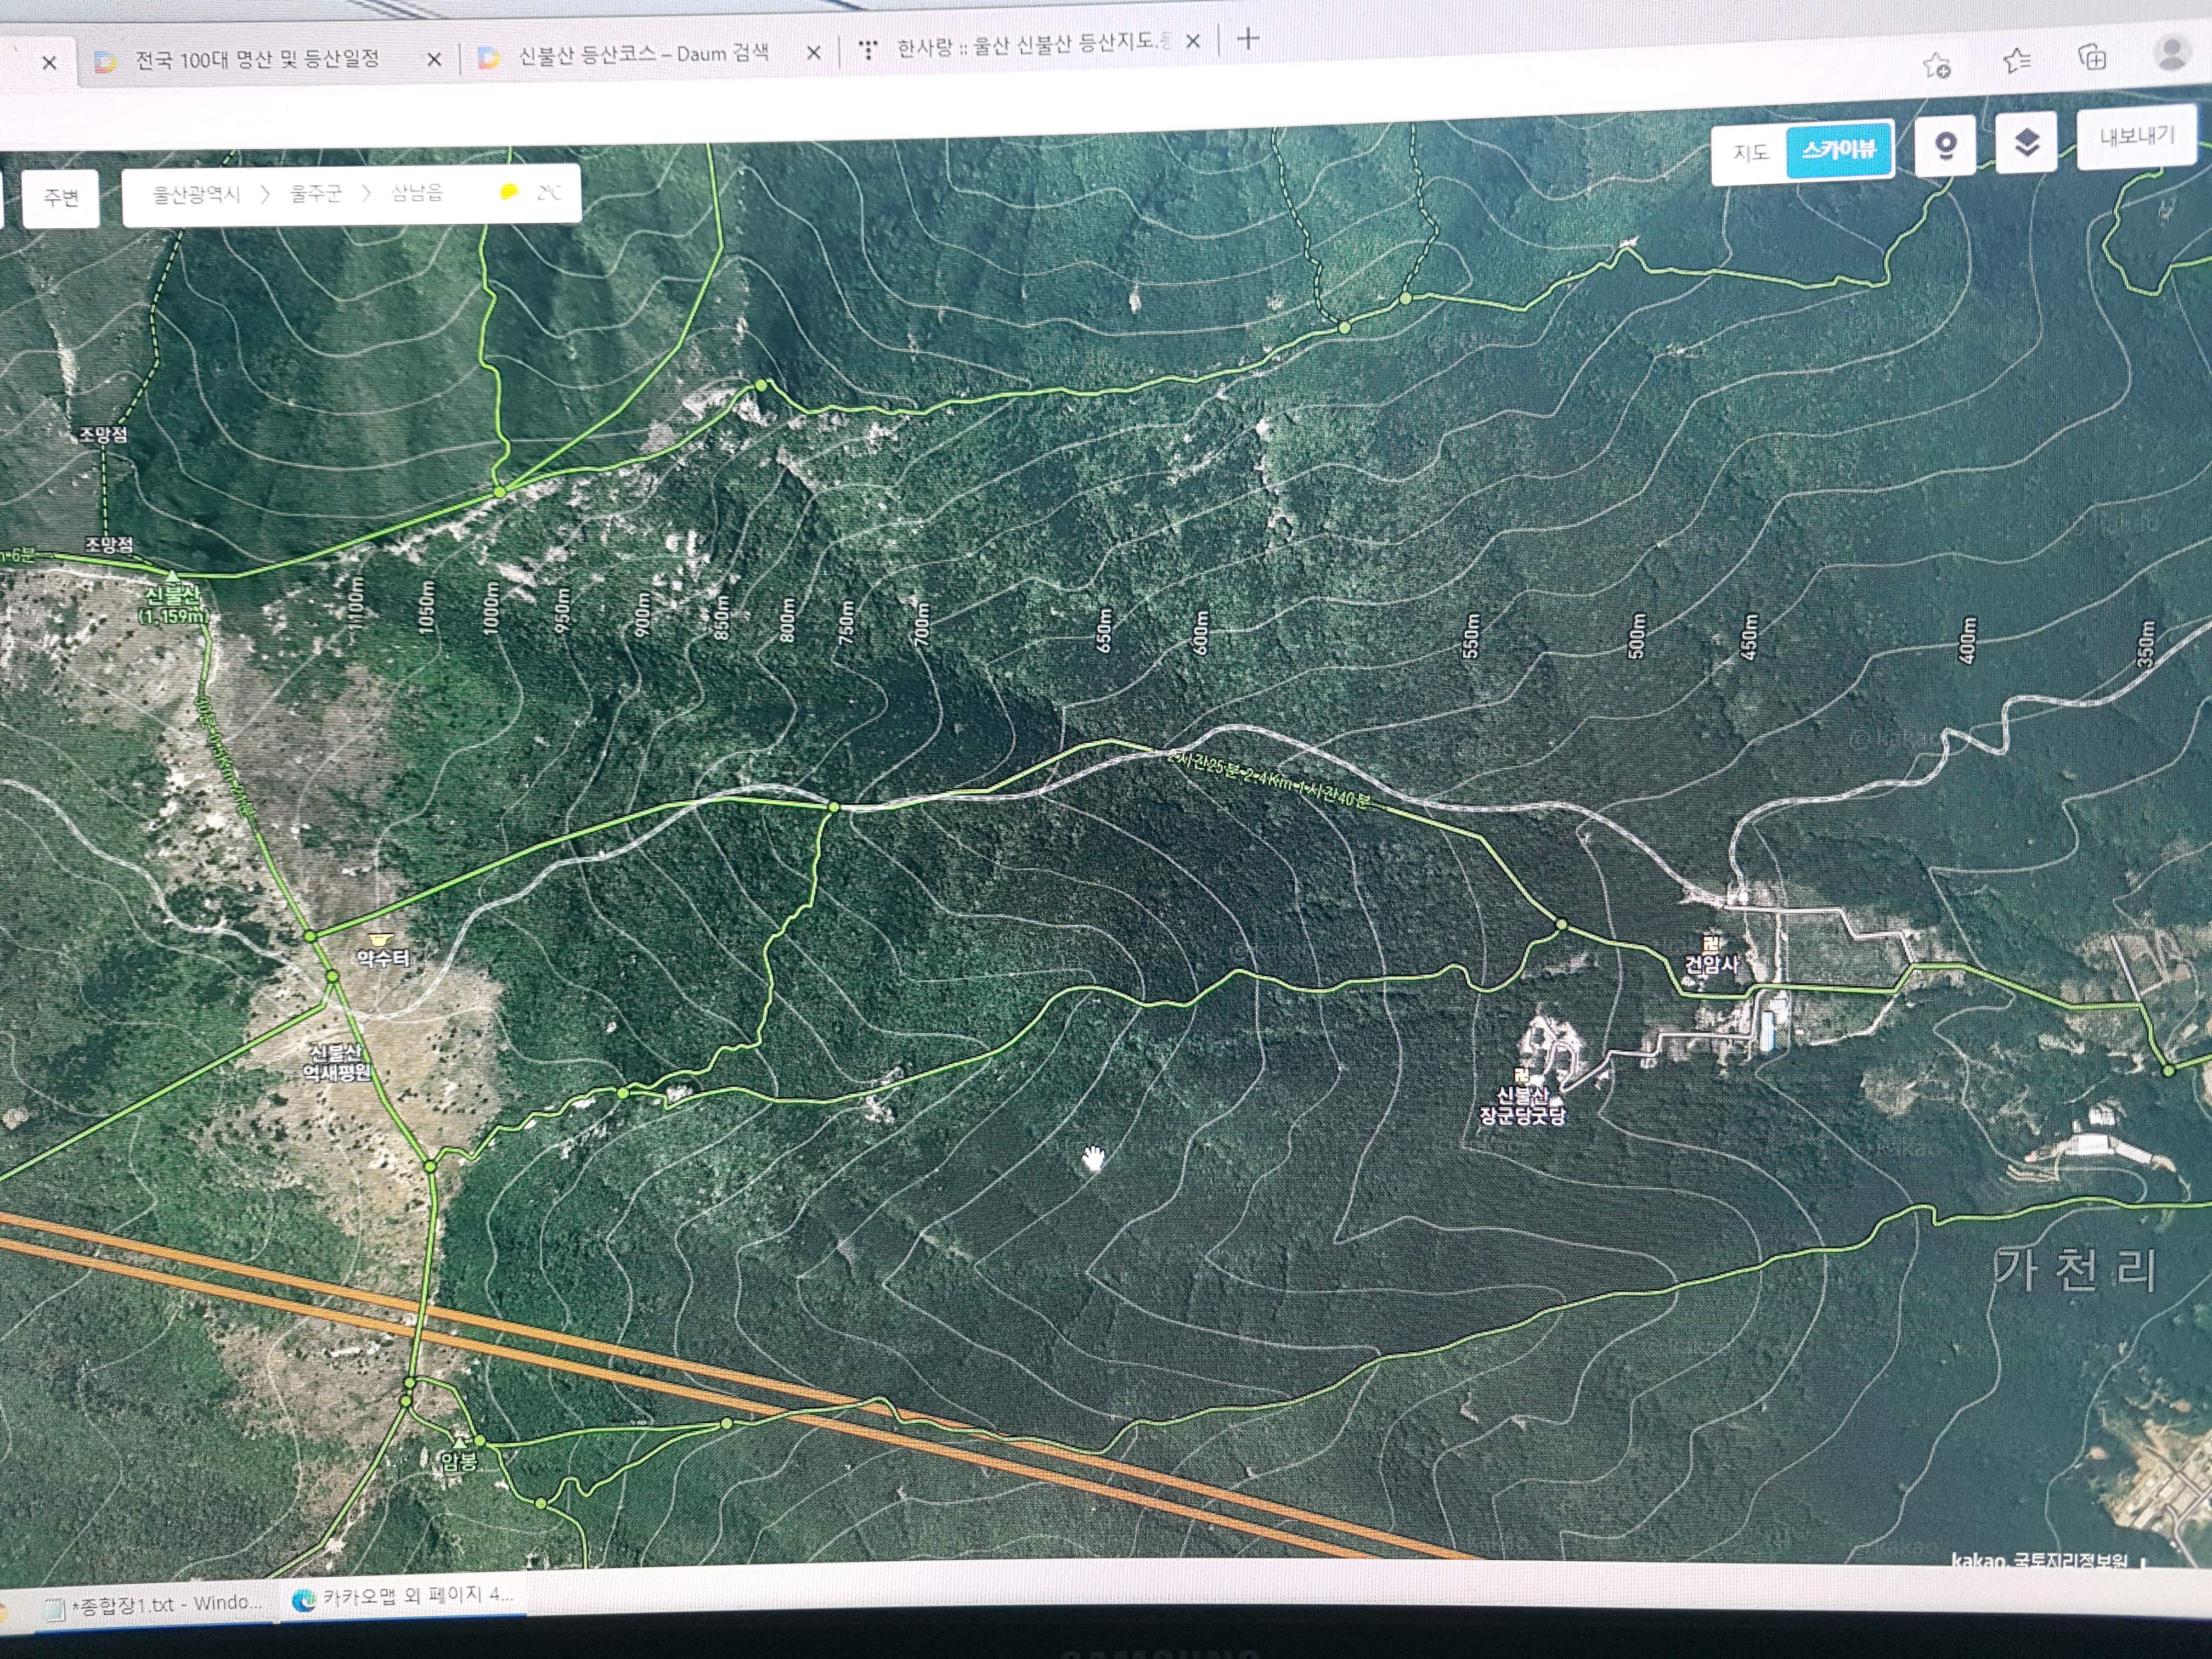Switch map view to 지도
Image resolution: width=2212 pixels, height=1659 pixels.
coord(1750,152)
